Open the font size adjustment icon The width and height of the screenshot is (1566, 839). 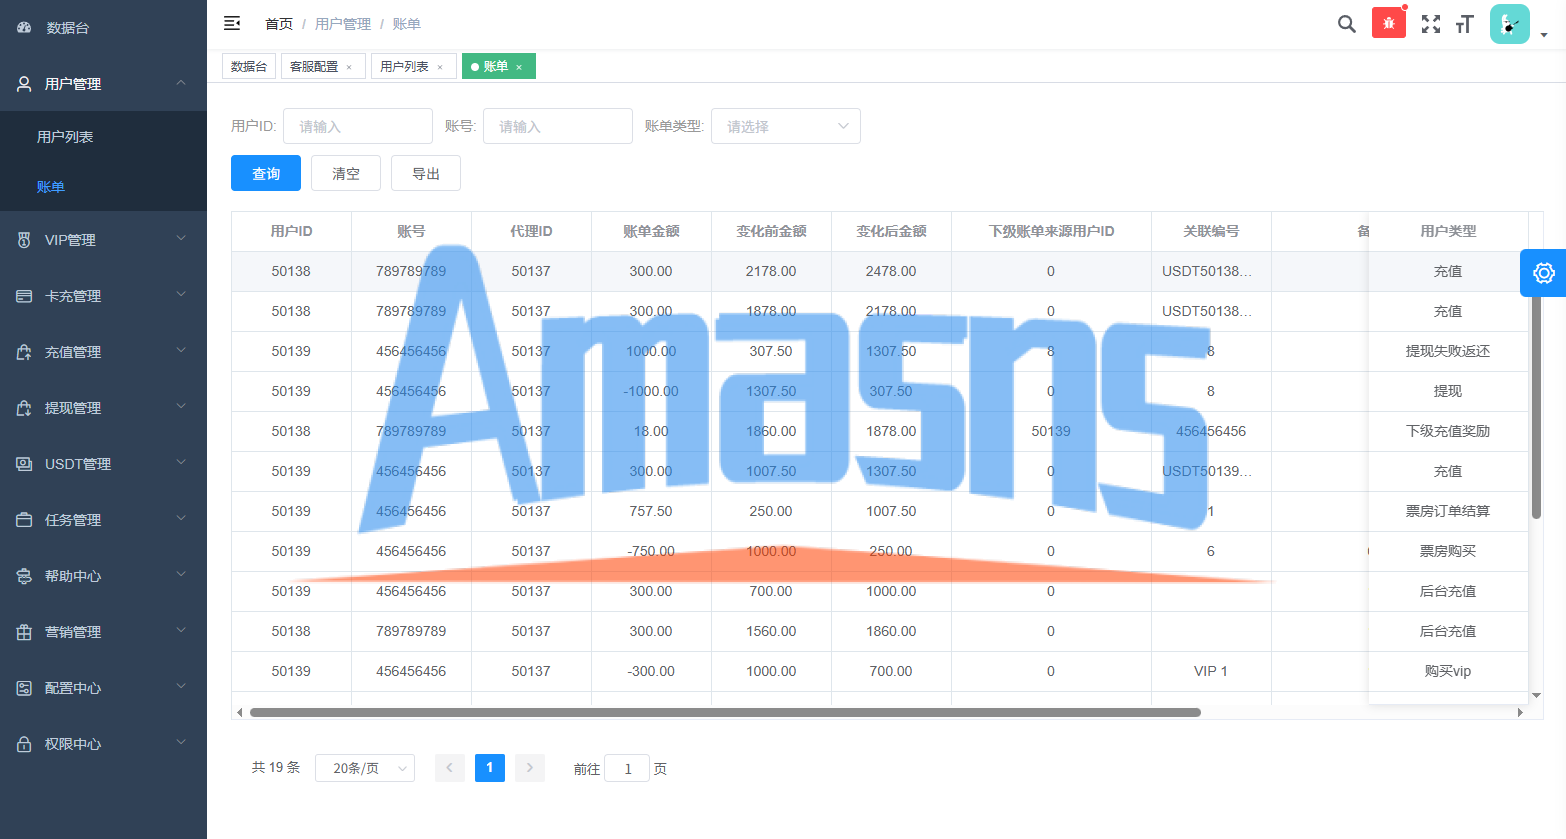[x=1465, y=24]
